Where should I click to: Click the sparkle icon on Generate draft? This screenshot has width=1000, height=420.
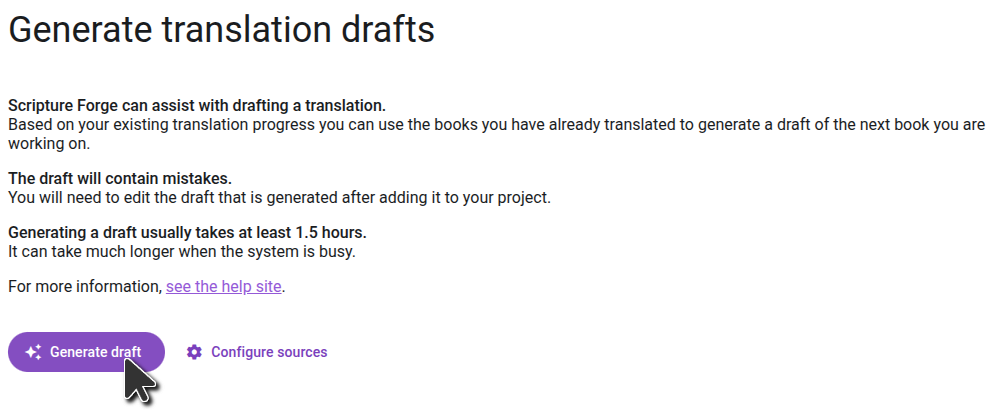[33, 352]
